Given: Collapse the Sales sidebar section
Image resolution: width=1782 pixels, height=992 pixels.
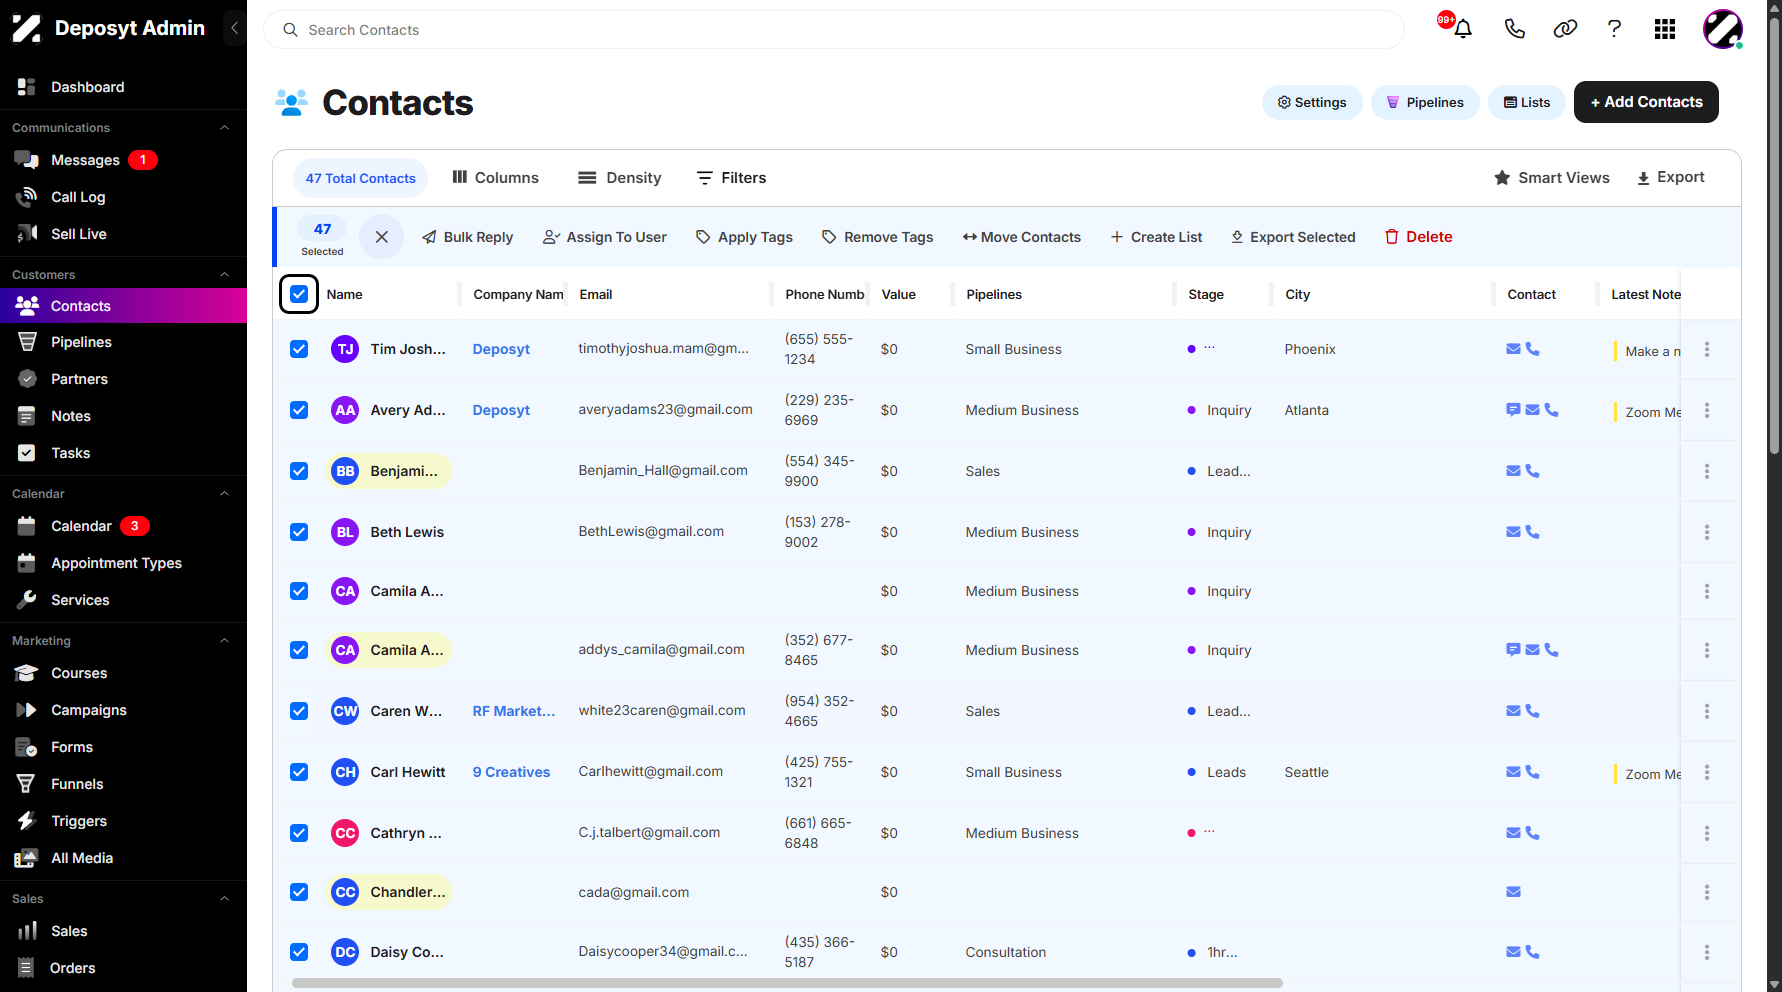Looking at the screenshot, I should coord(225,899).
